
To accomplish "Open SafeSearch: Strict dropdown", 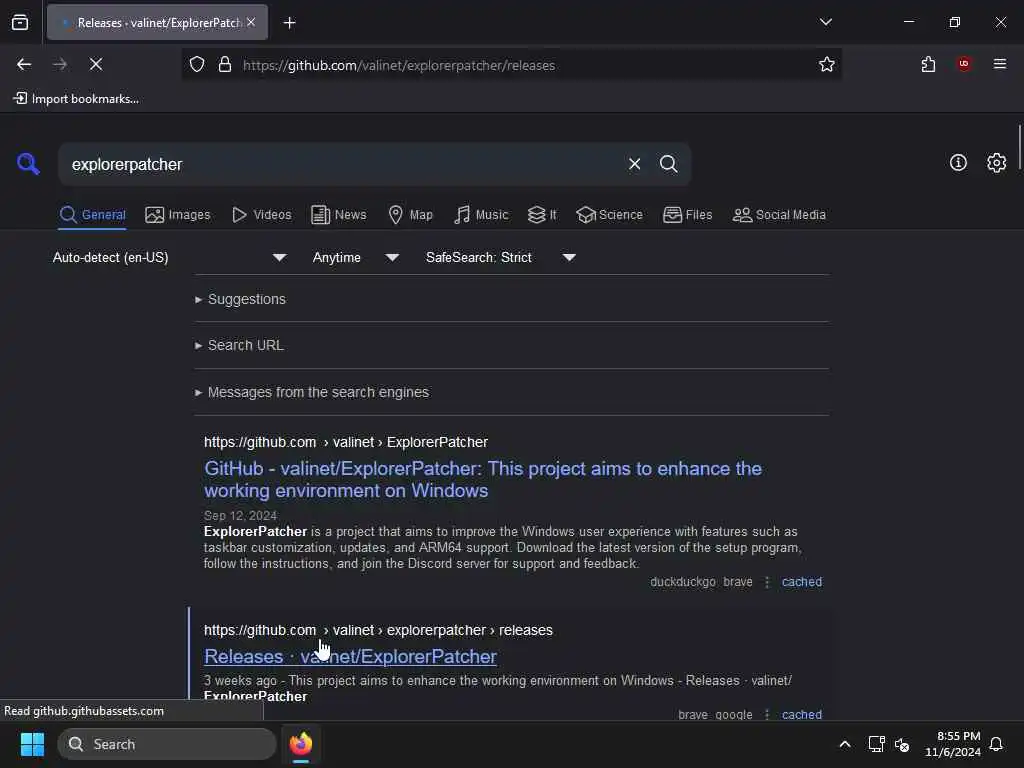I will point(500,257).
